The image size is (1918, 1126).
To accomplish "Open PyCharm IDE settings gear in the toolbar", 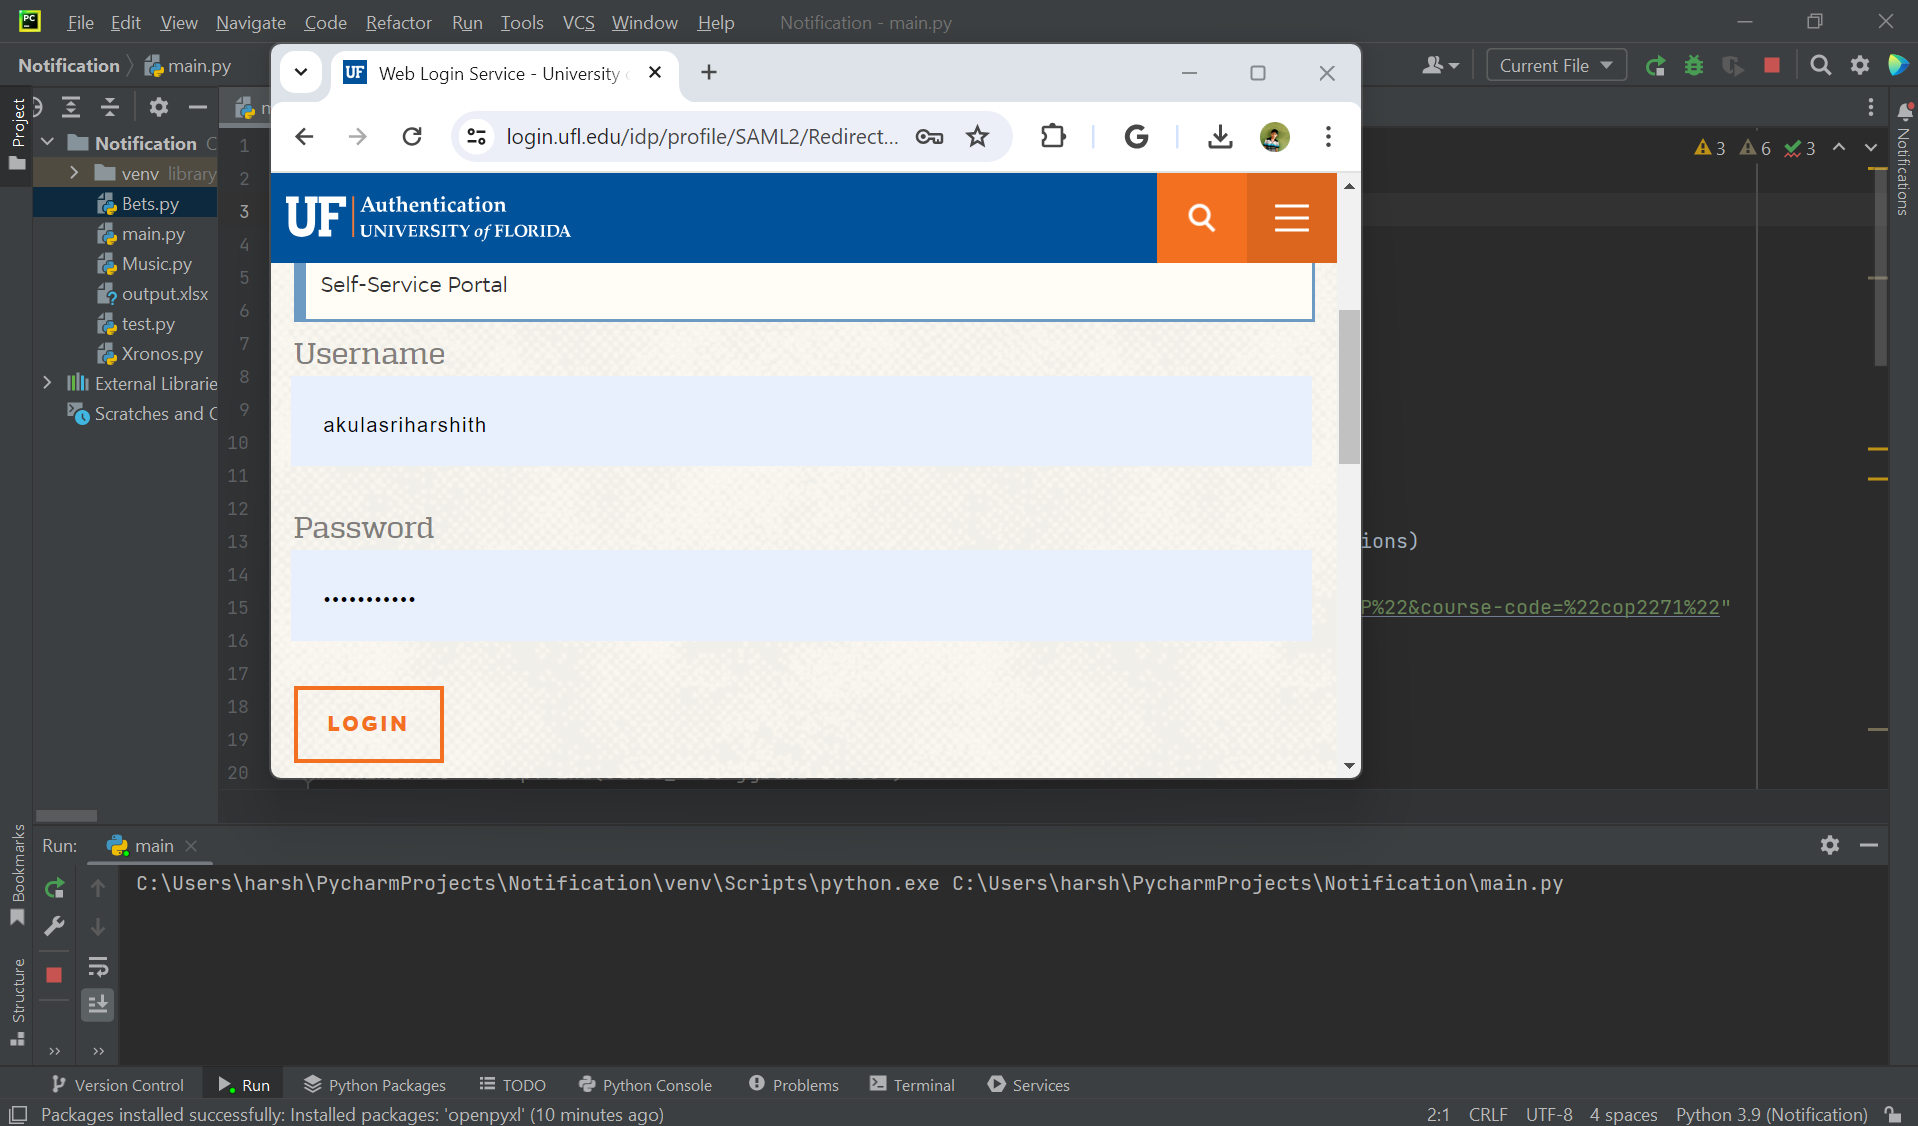I will coord(1860,66).
